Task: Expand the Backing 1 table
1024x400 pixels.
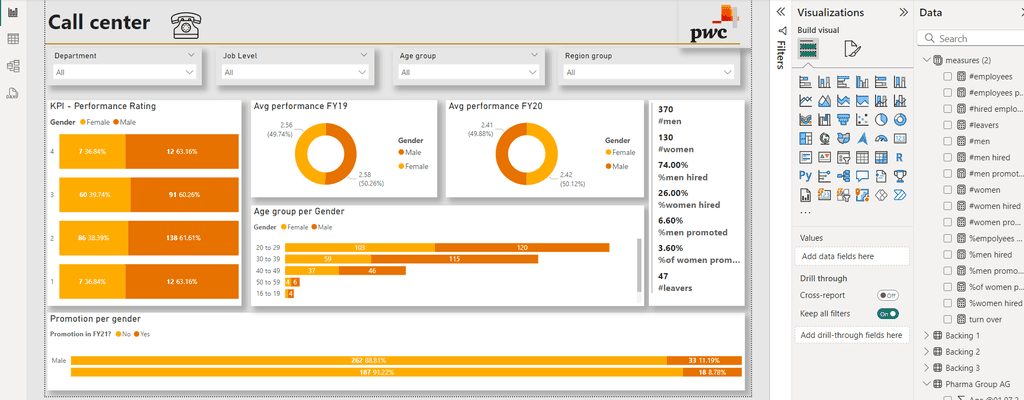Action: click(926, 335)
